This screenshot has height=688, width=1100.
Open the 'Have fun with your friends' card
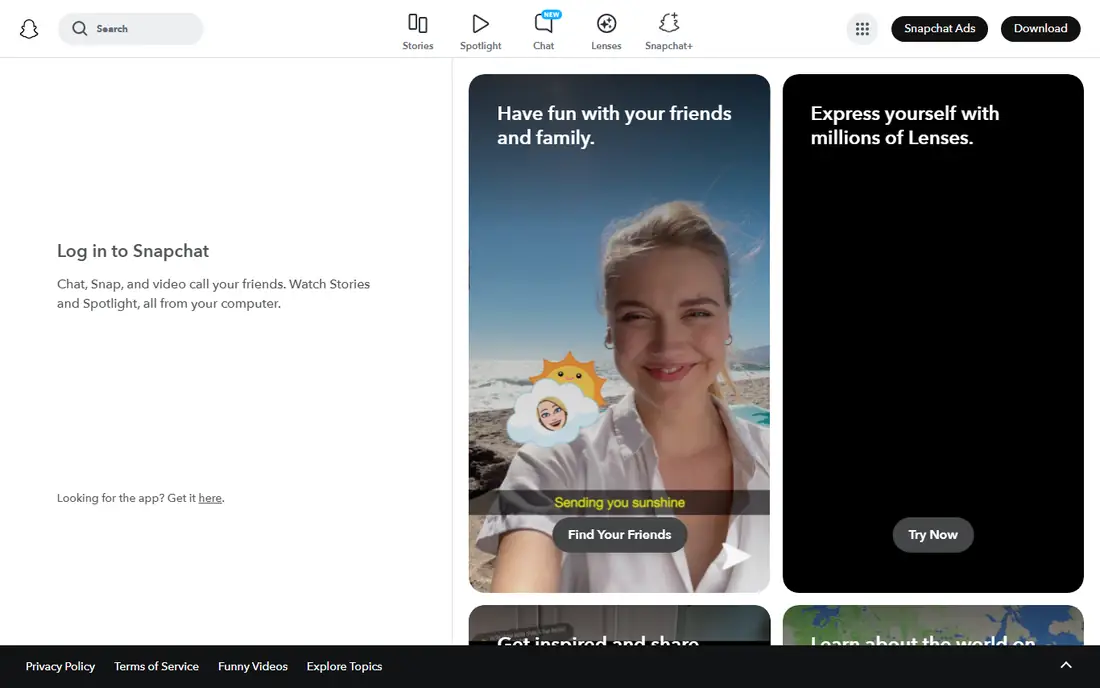point(619,333)
